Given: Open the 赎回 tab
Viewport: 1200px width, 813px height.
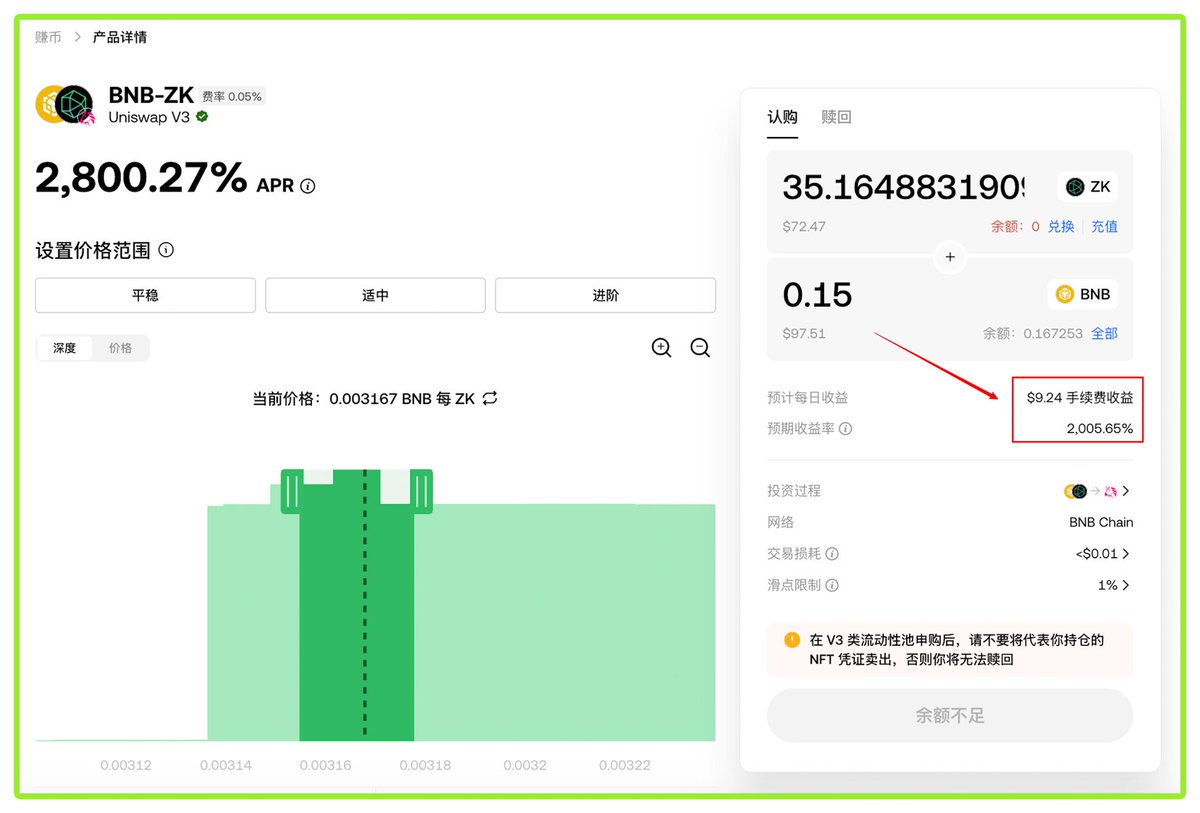Looking at the screenshot, I should pyautogui.click(x=836, y=117).
